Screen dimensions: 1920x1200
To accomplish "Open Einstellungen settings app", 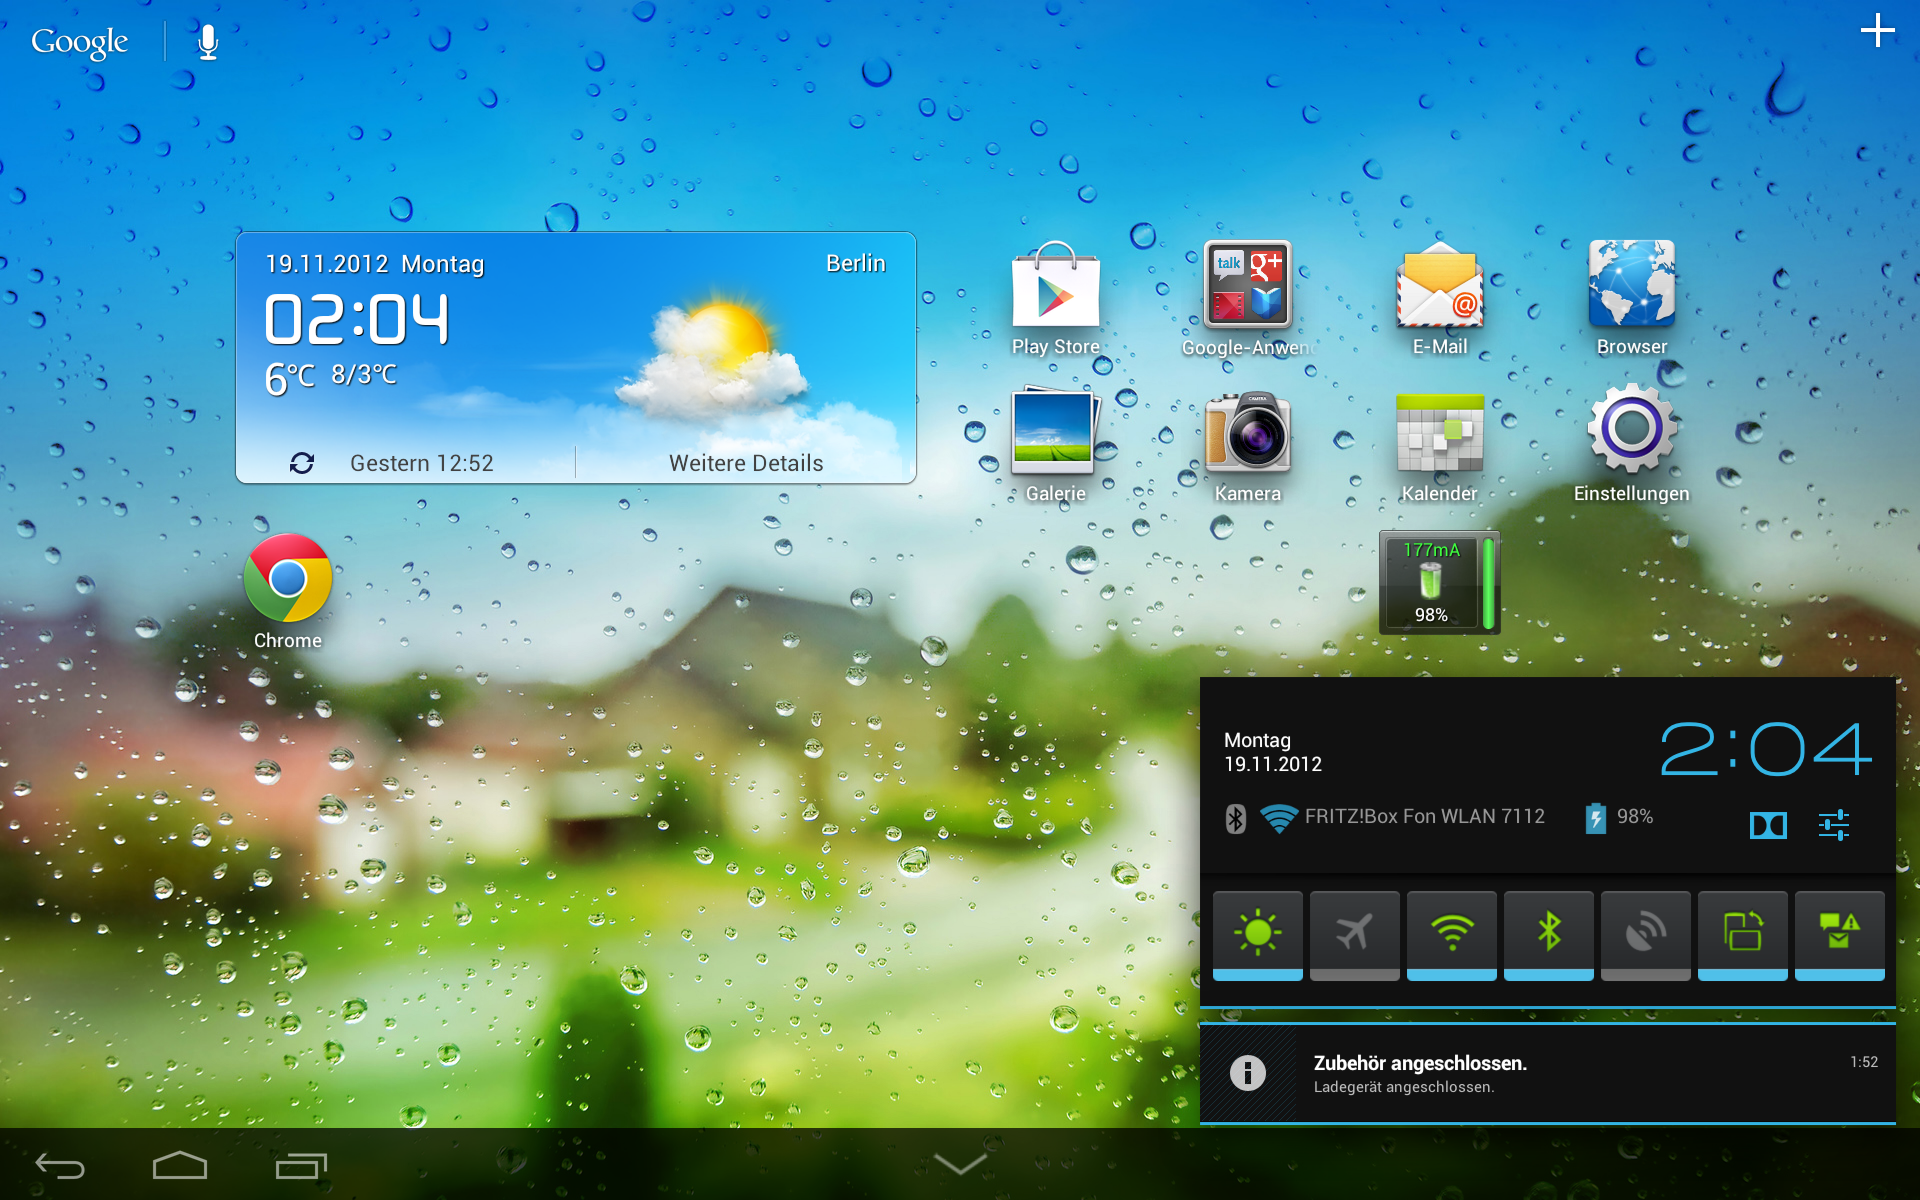I will click(x=1631, y=432).
